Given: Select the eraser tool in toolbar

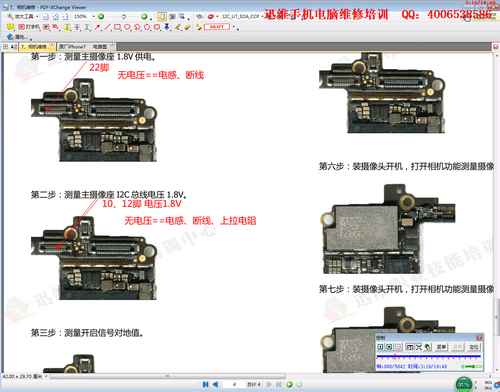Looking at the screenshot, I should coord(188,27).
